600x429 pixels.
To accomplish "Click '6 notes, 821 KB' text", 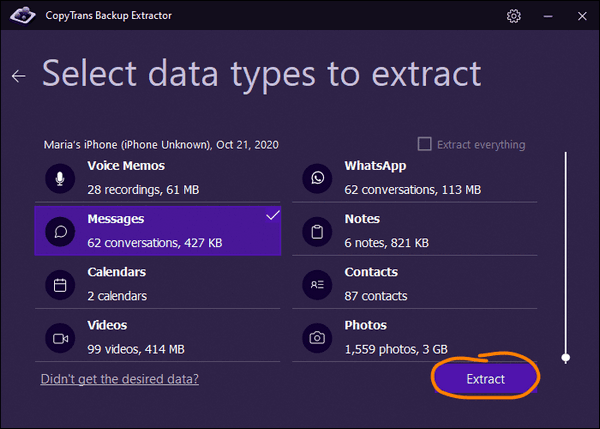I will click(386, 243).
